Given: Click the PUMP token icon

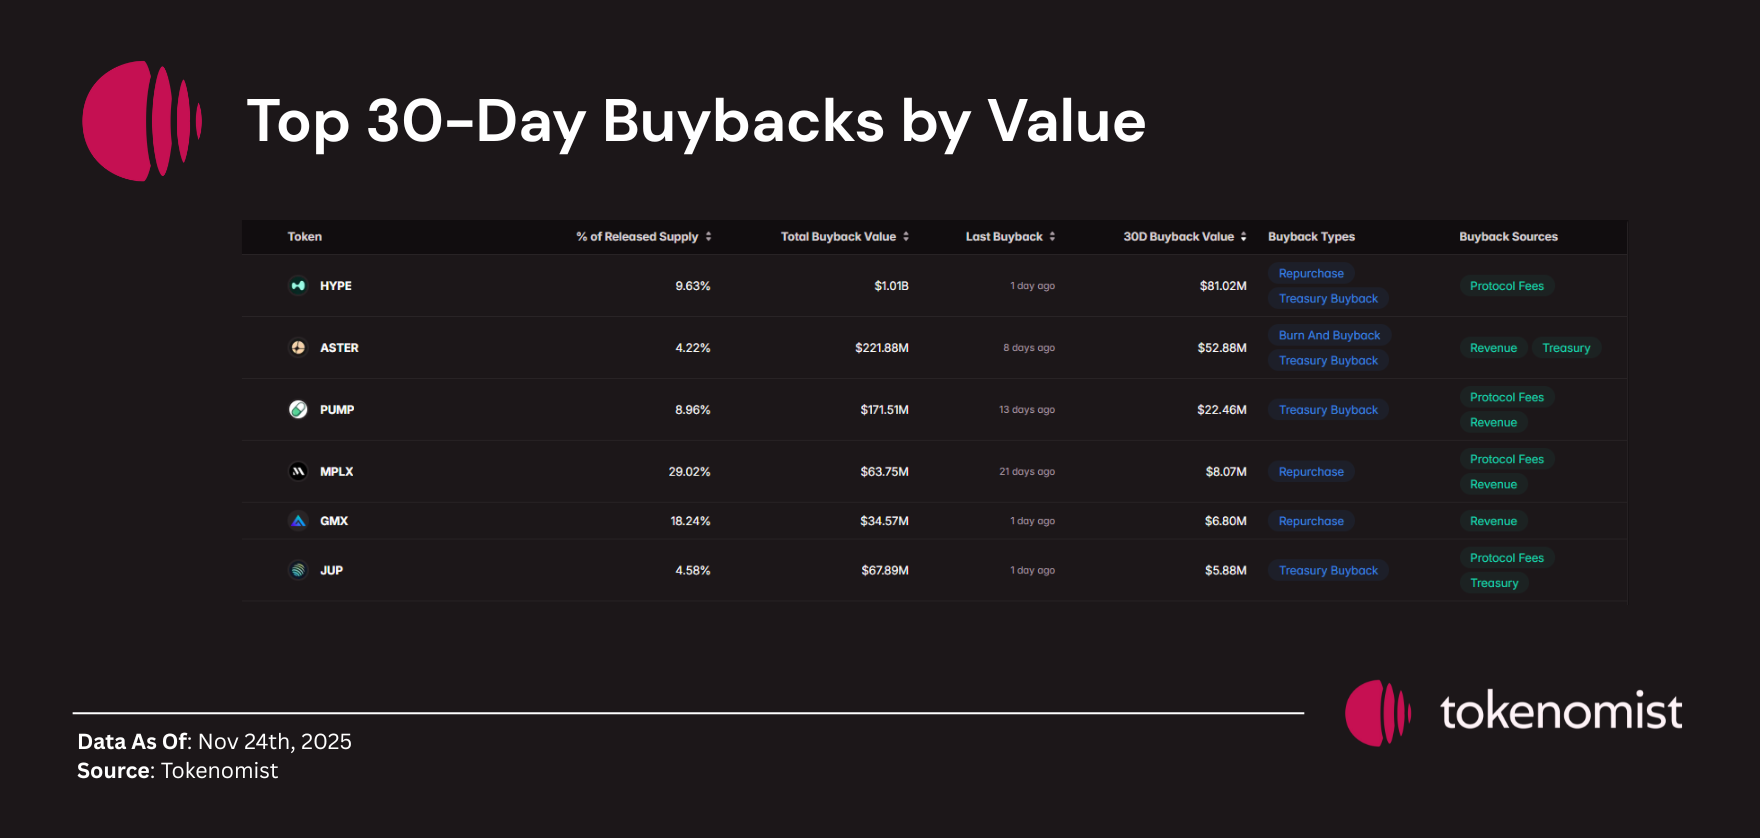Looking at the screenshot, I should [x=298, y=410].
